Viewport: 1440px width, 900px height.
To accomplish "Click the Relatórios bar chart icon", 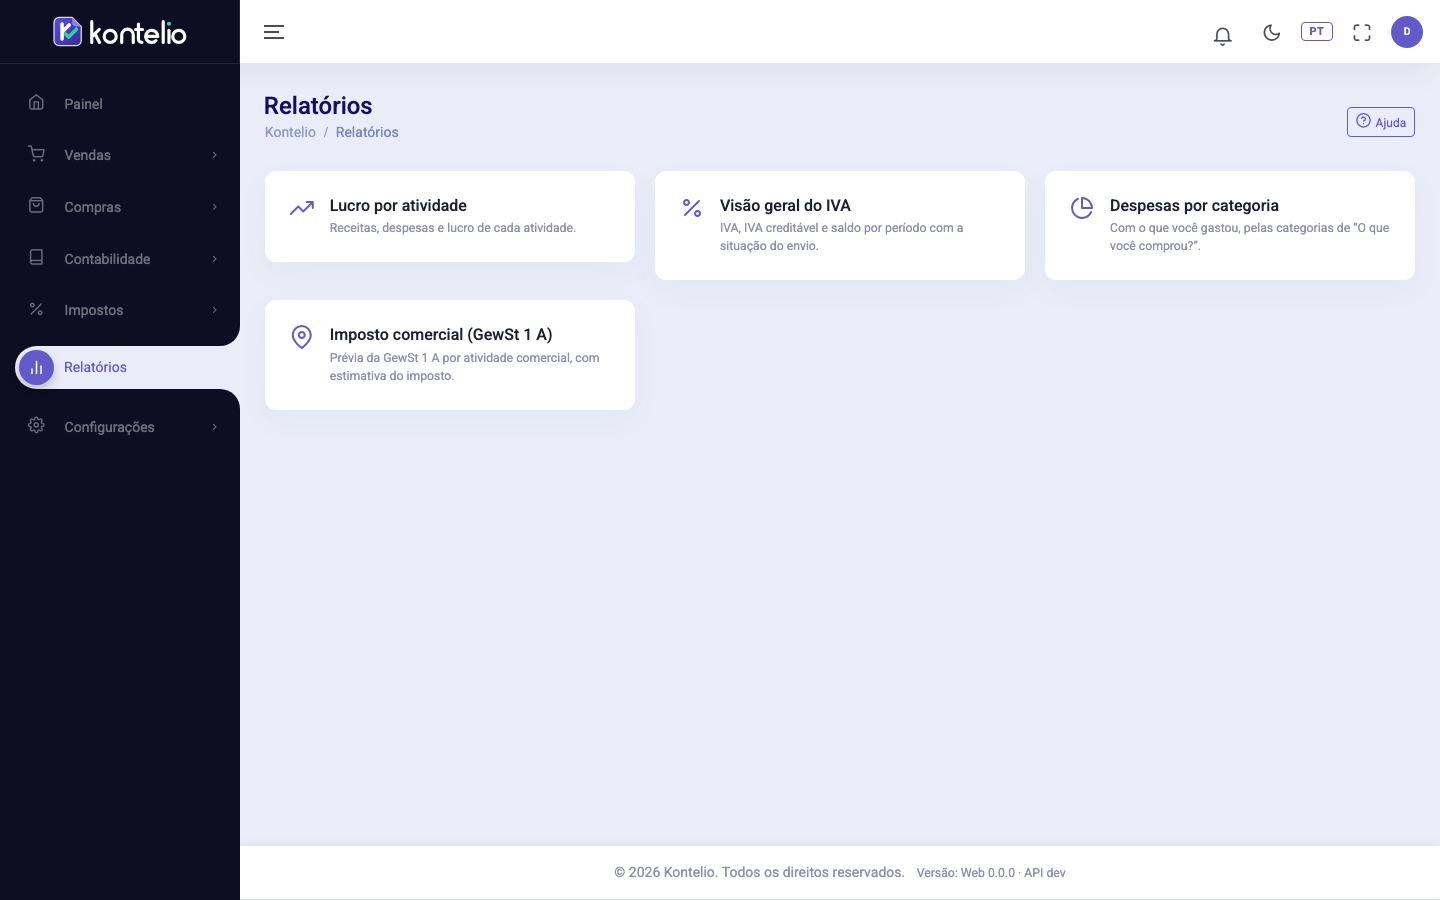I will pyautogui.click(x=36, y=368).
